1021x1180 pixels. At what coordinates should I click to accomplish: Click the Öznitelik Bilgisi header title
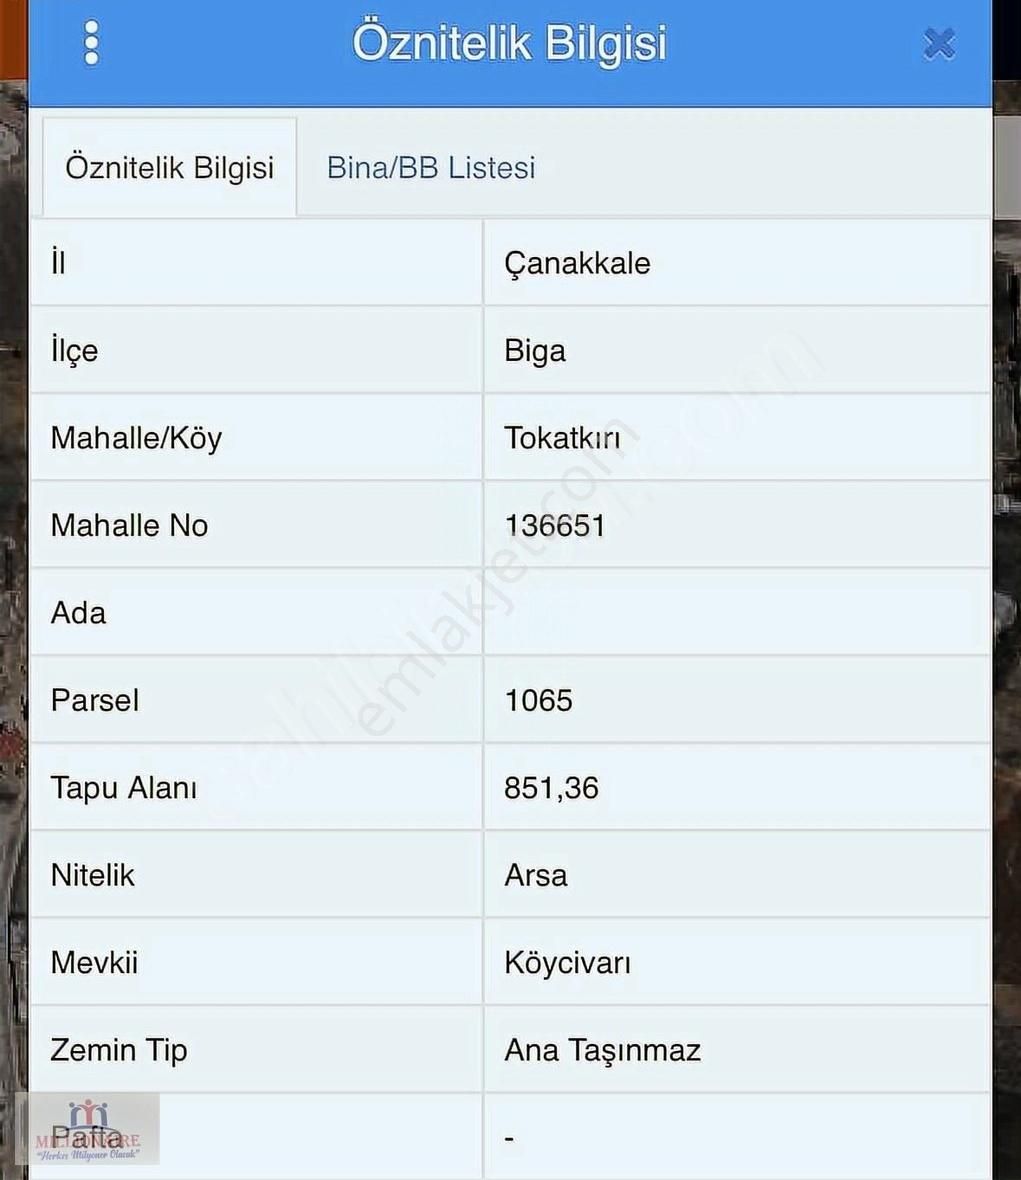coord(509,43)
